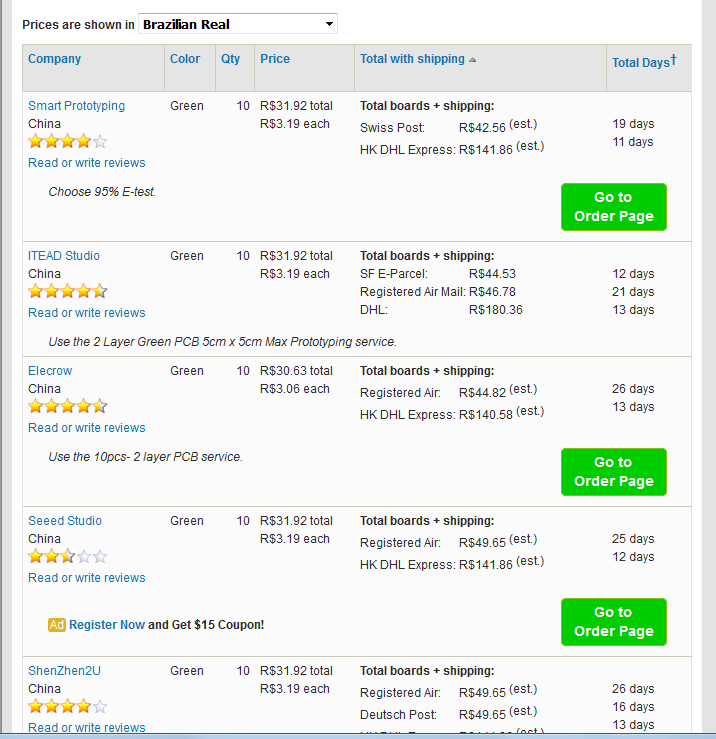Click the Total with shipping sort header
Viewport: 716px width, 739px height.
click(412, 59)
